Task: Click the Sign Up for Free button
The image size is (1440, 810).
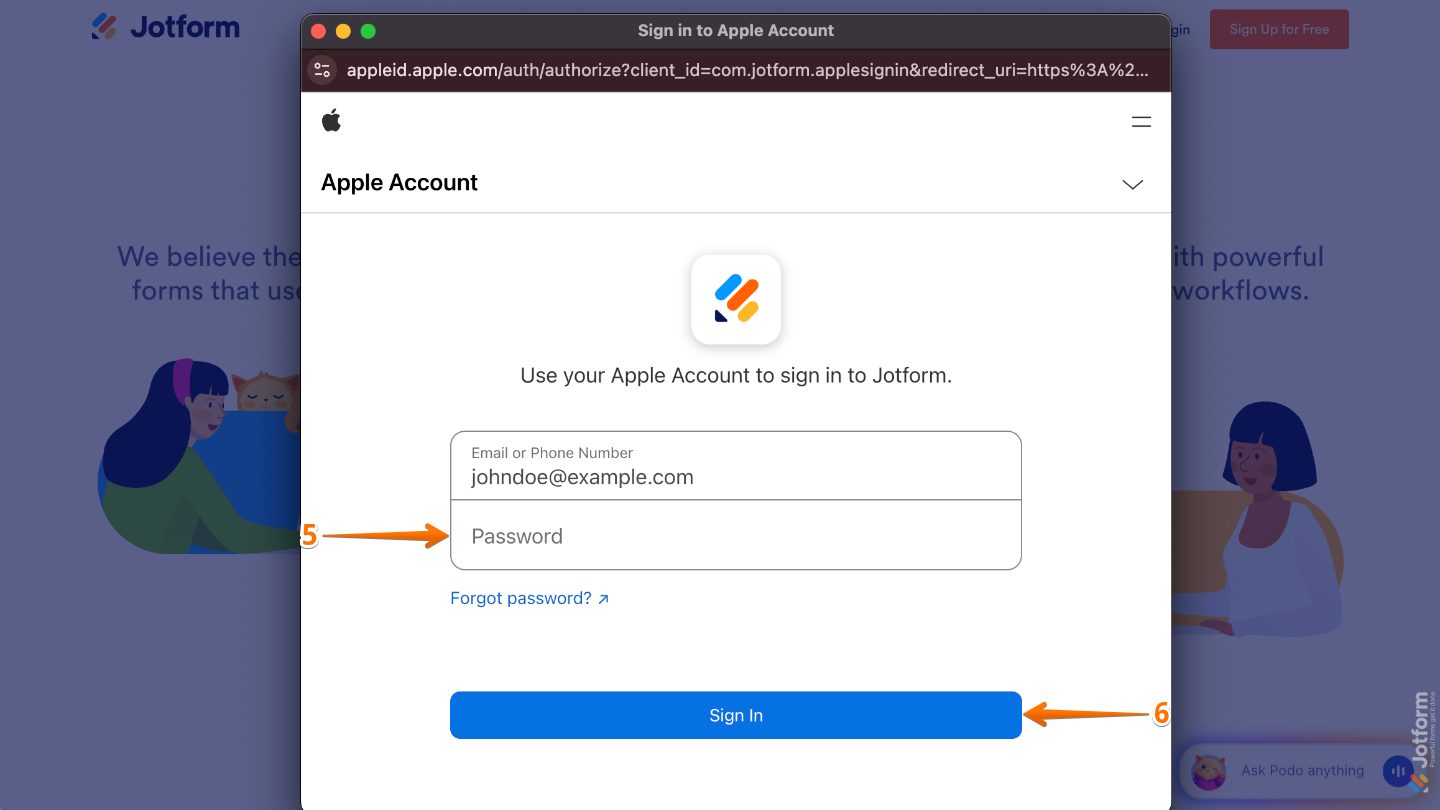Action: tap(1279, 29)
